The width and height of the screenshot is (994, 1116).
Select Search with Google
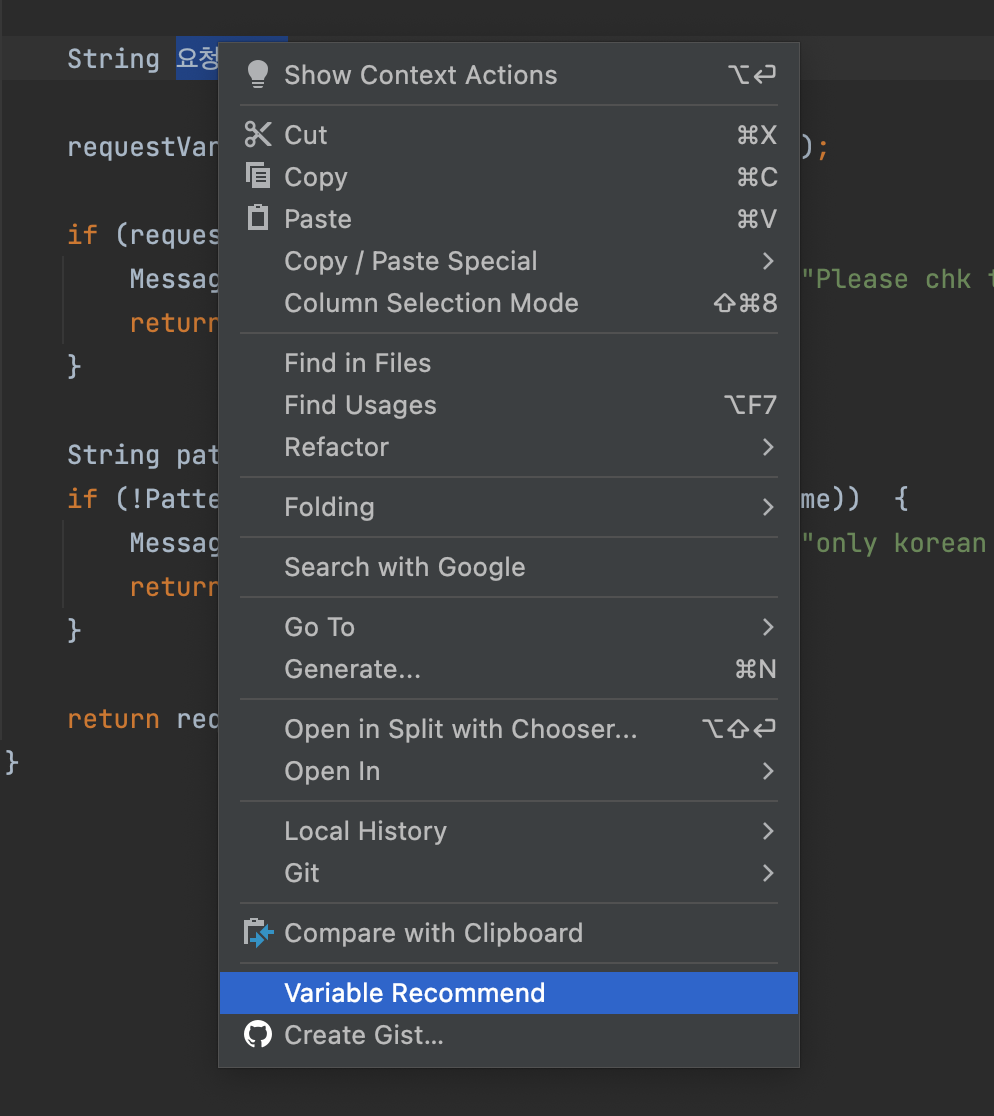coord(405,567)
